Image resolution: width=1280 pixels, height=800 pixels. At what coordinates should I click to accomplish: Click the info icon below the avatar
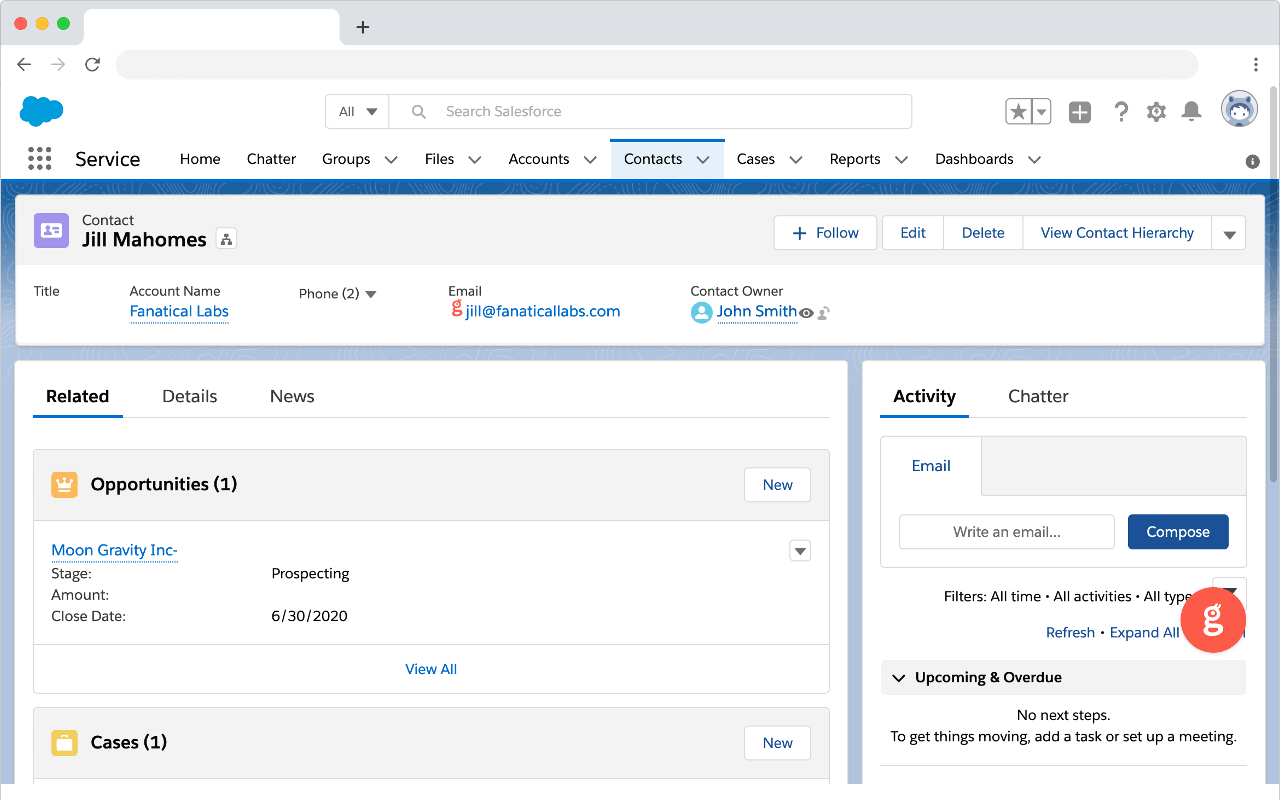[1252, 161]
